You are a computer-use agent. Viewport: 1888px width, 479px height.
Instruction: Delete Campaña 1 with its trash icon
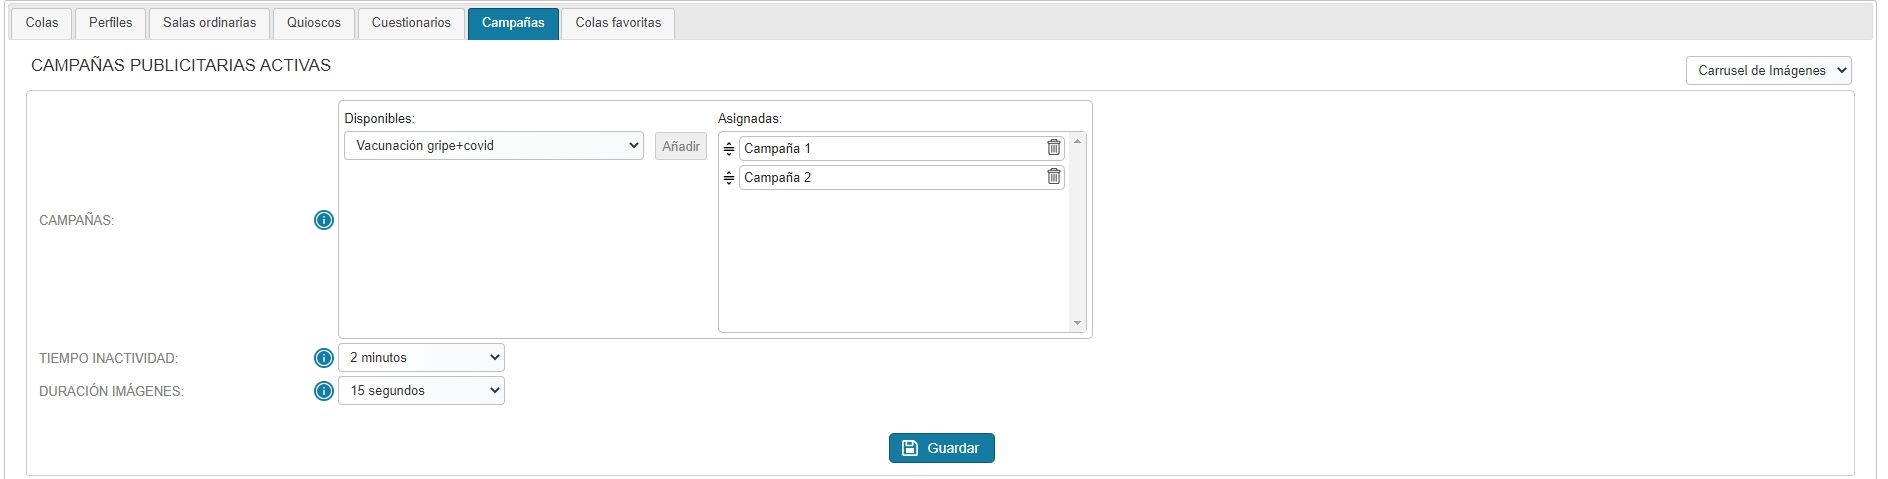[x=1054, y=147]
